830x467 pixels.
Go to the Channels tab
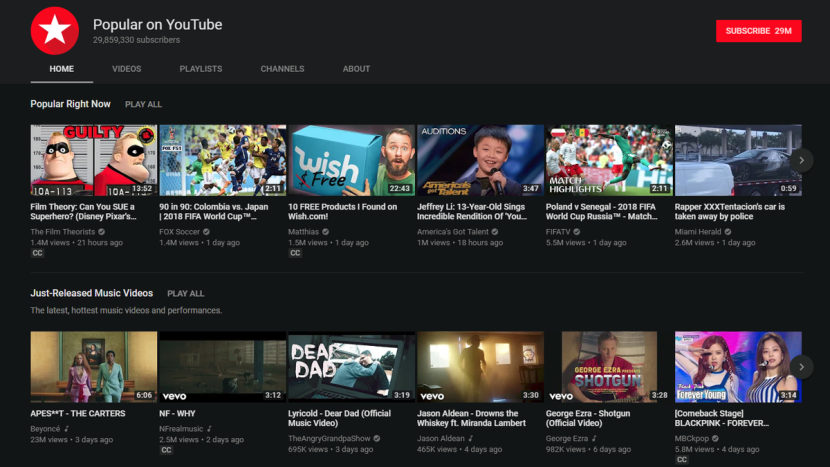click(x=282, y=69)
